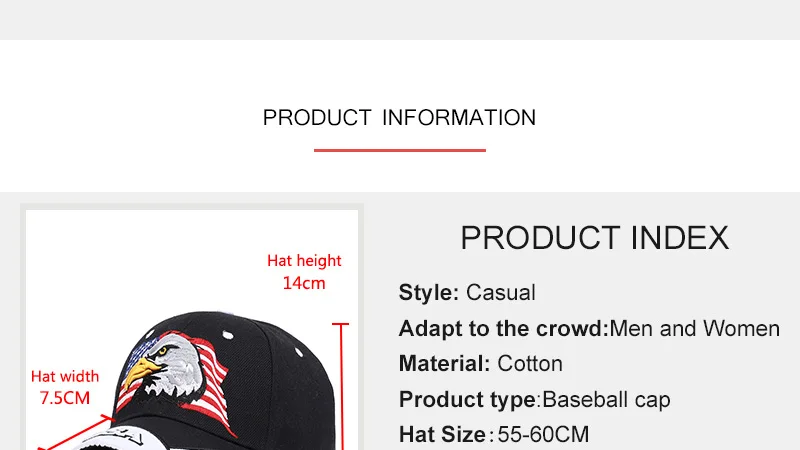Click the Adapt to the crowd label
800x450 pixels.
click(x=504, y=329)
